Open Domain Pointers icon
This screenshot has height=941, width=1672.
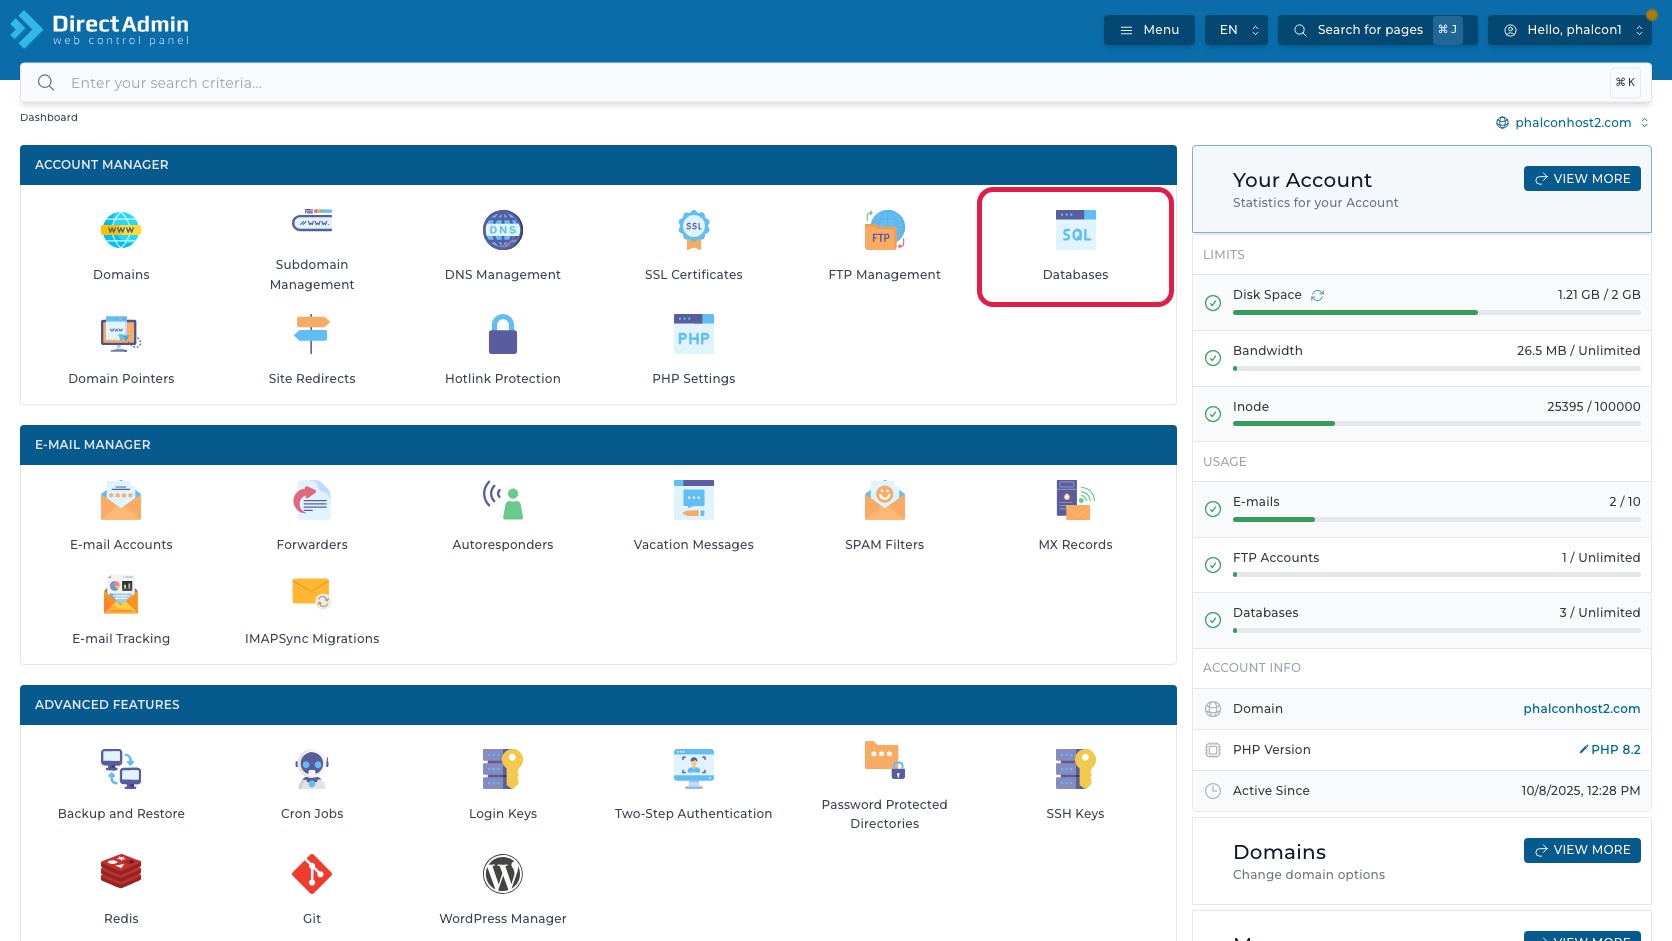[121, 334]
